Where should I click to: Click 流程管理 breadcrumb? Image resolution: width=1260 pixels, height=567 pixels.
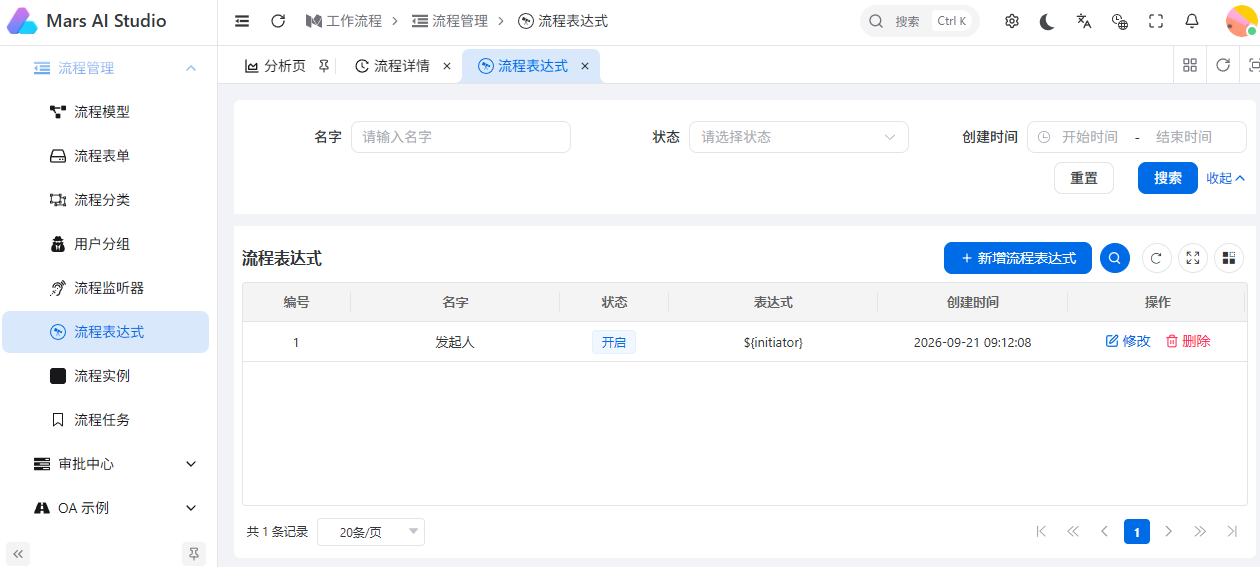point(450,21)
